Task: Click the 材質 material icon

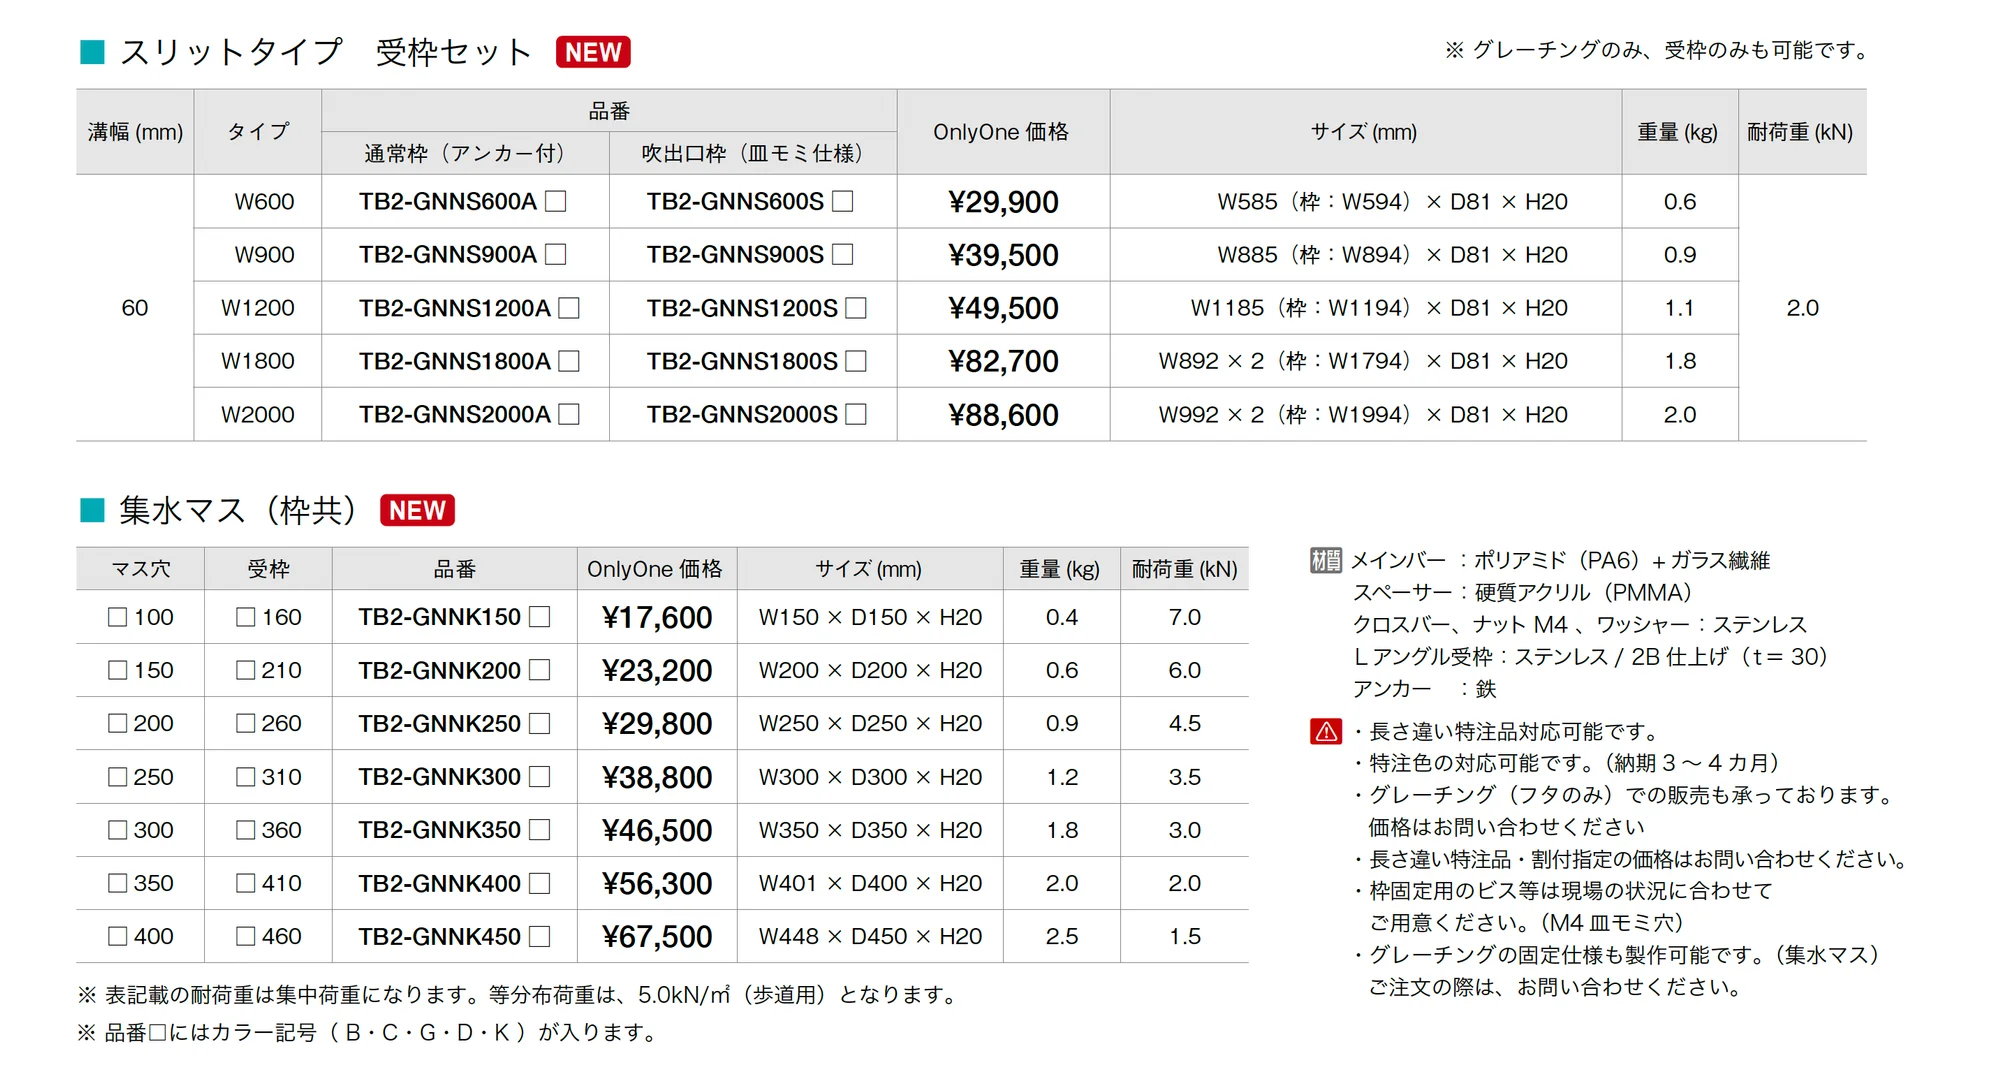Action: click(x=1326, y=561)
